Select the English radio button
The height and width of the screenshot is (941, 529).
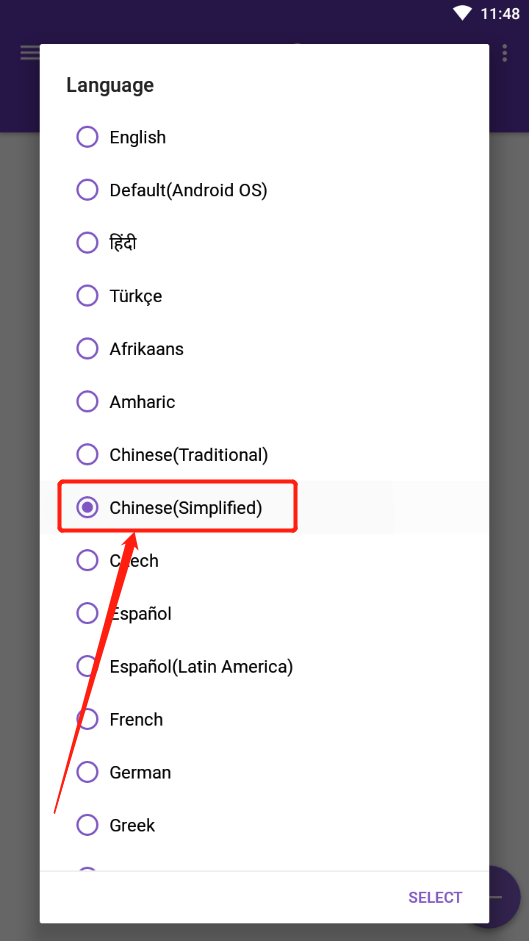87,137
